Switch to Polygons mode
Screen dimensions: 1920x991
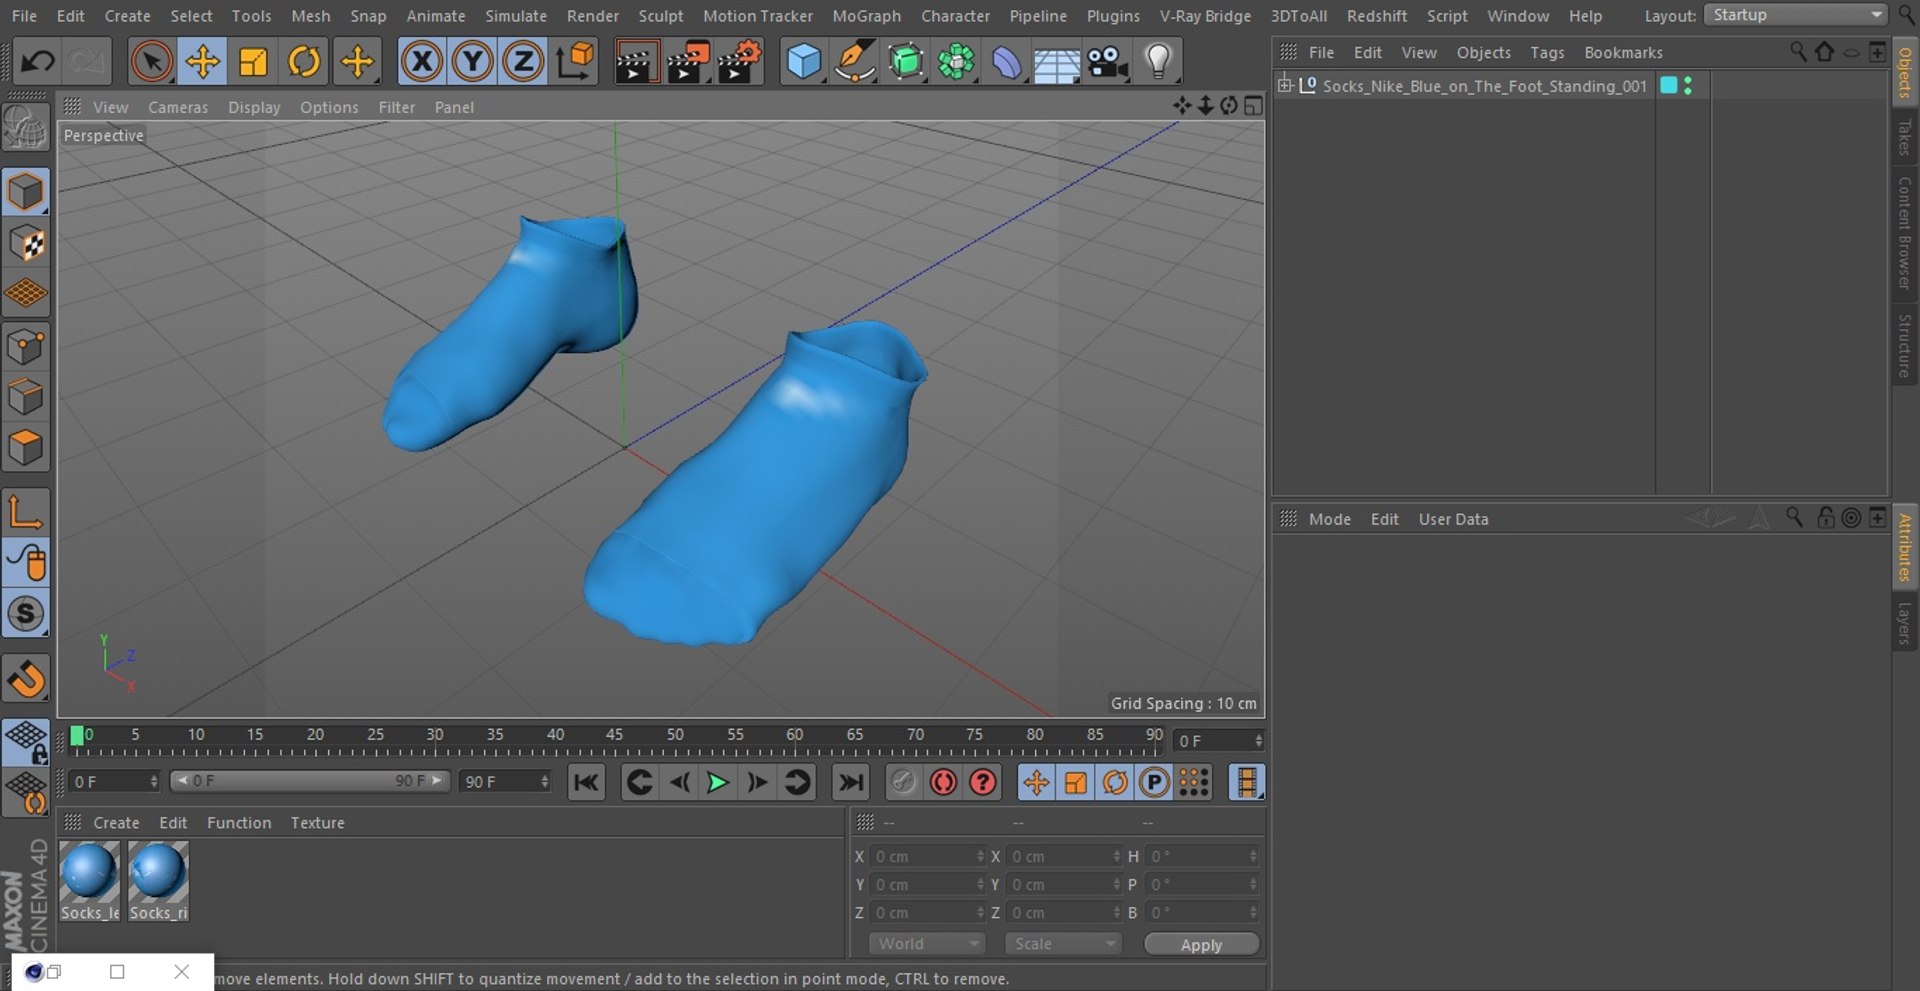(26, 448)
